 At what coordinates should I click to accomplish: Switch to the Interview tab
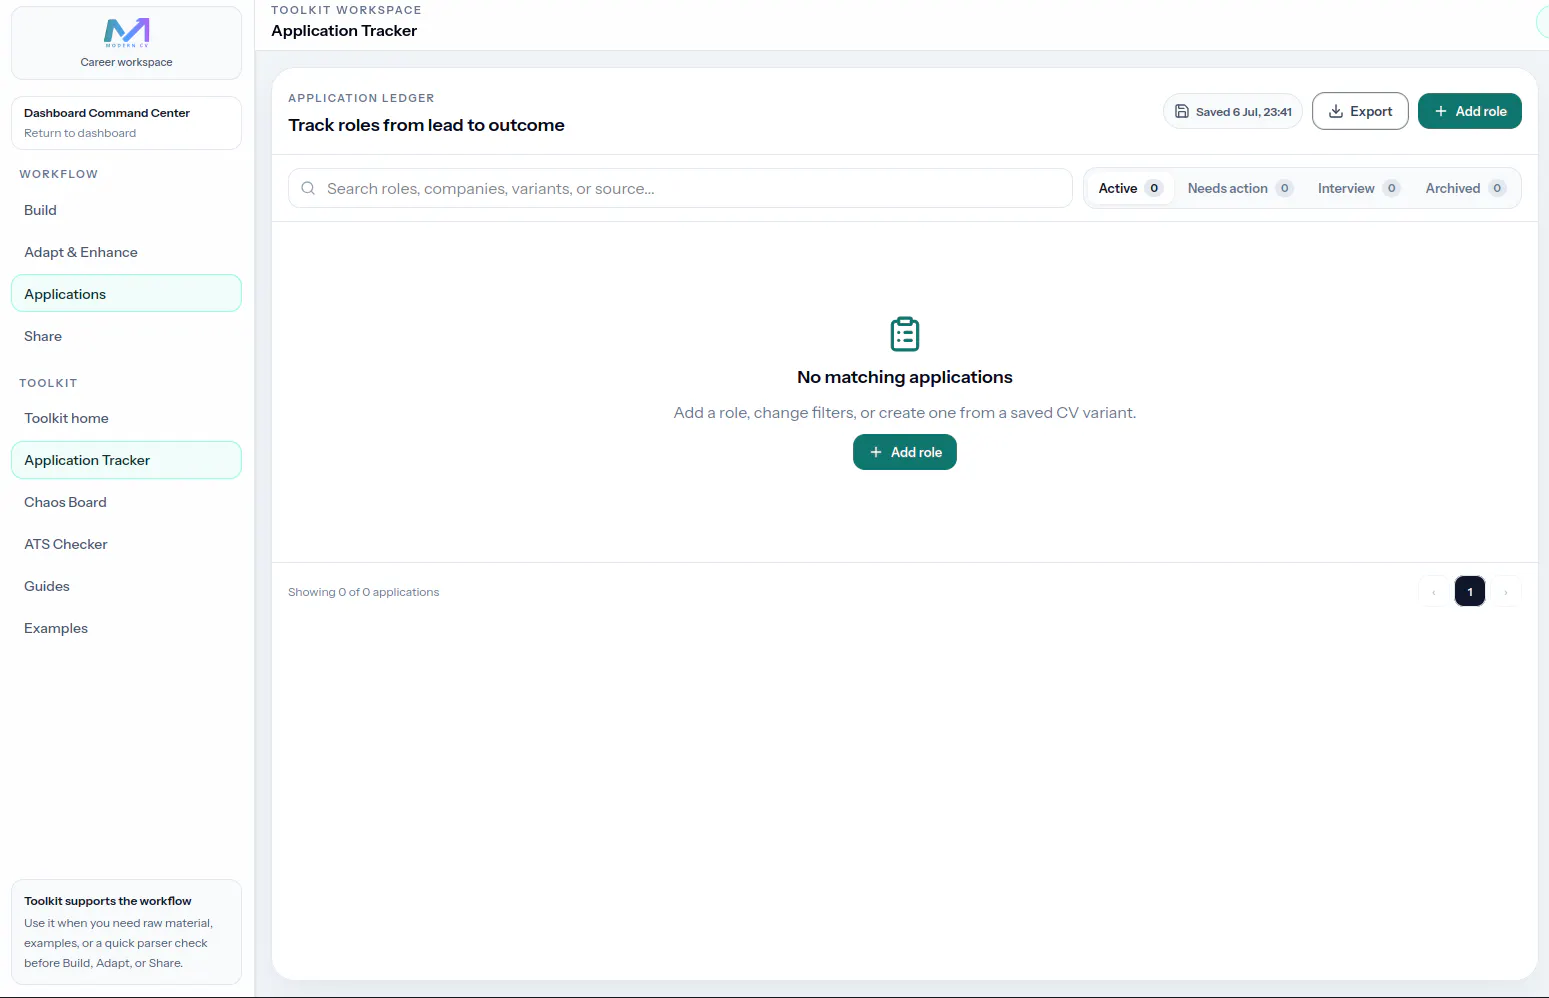tap(1358, 188)
